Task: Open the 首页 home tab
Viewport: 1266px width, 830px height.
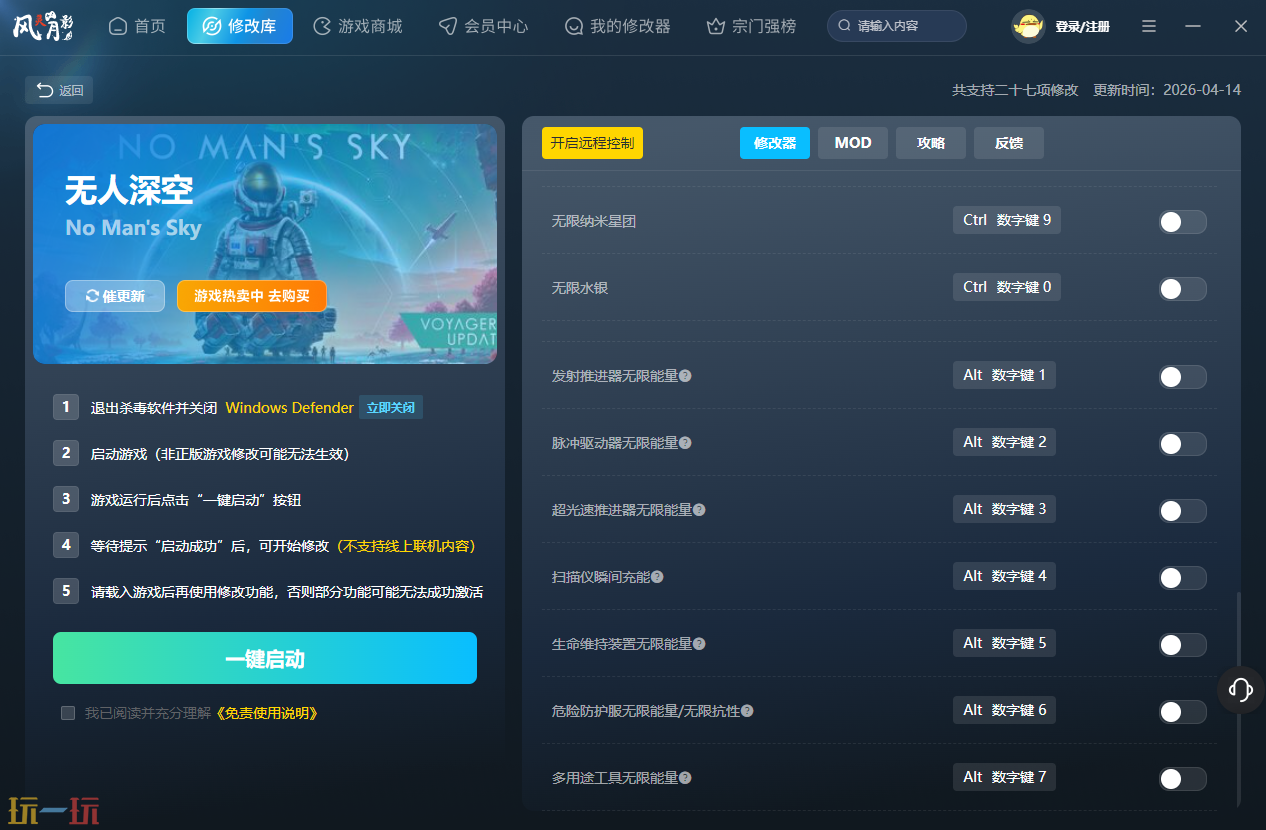Action: click(137, 26)
